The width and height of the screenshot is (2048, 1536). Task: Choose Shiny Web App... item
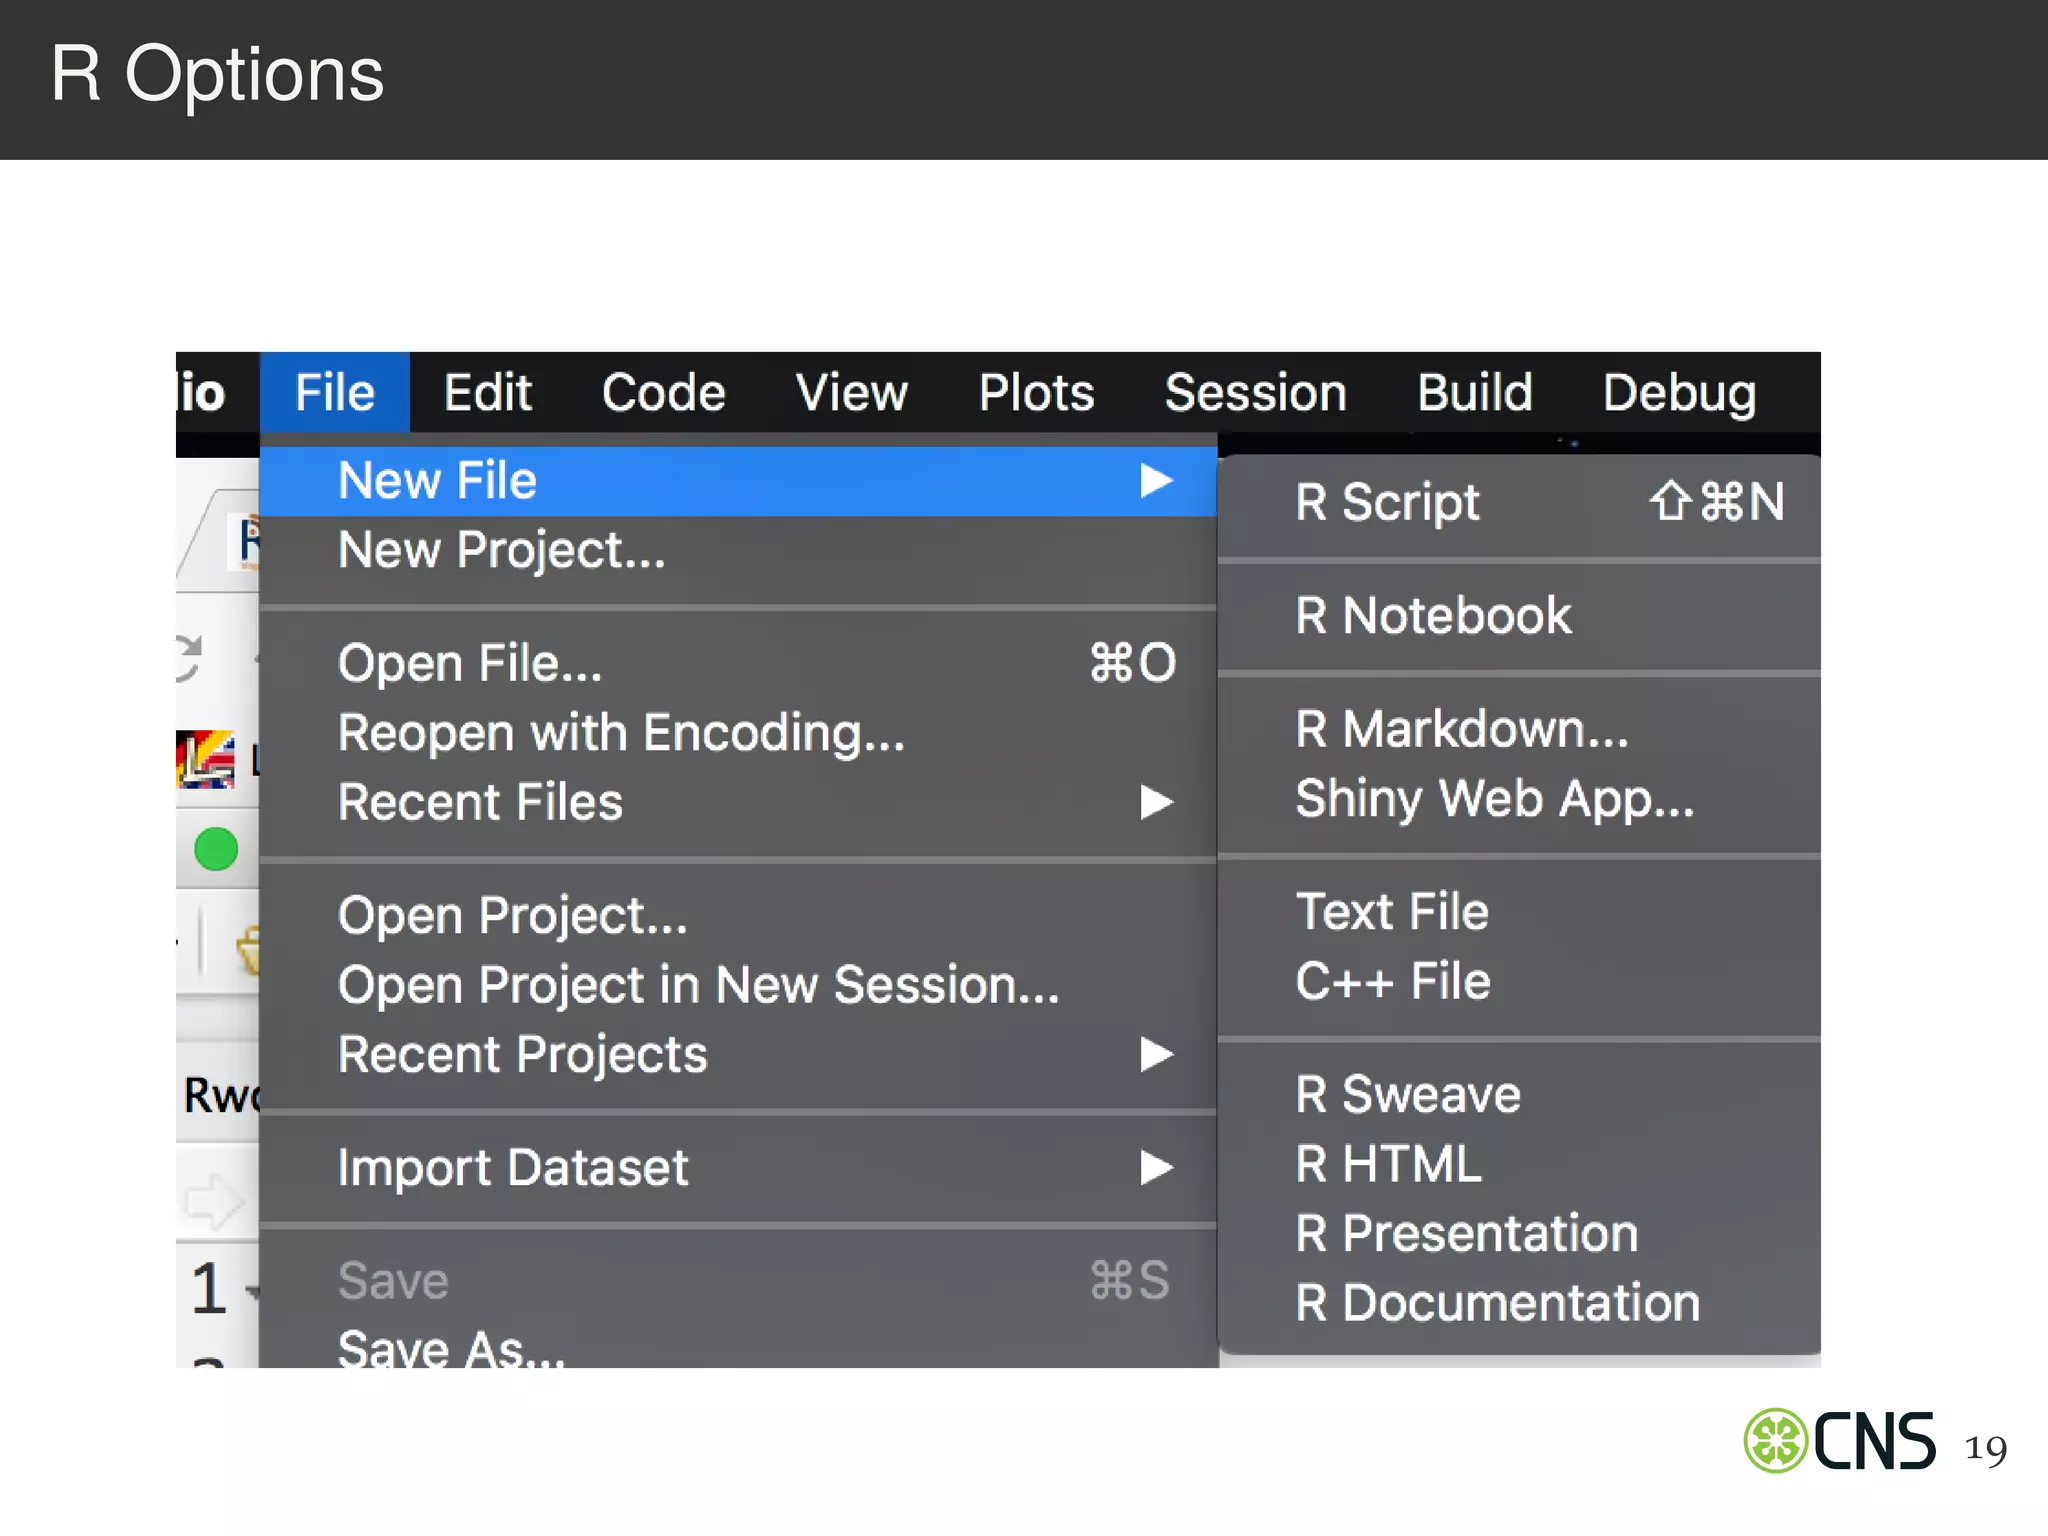click(1494, 798)
